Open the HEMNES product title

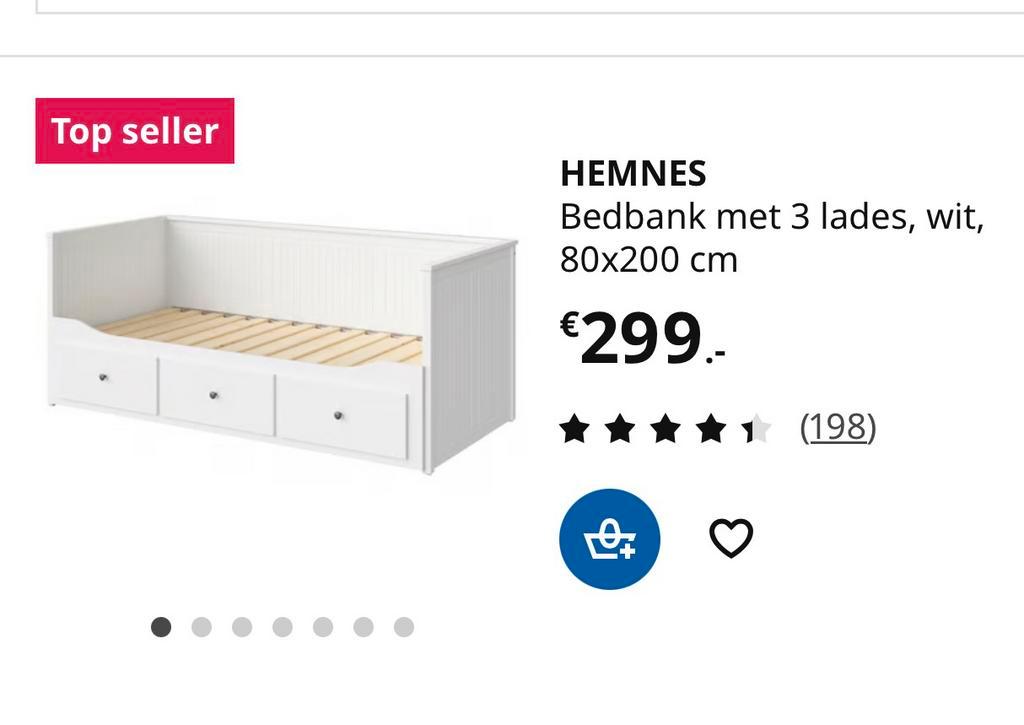pos(633,174)
